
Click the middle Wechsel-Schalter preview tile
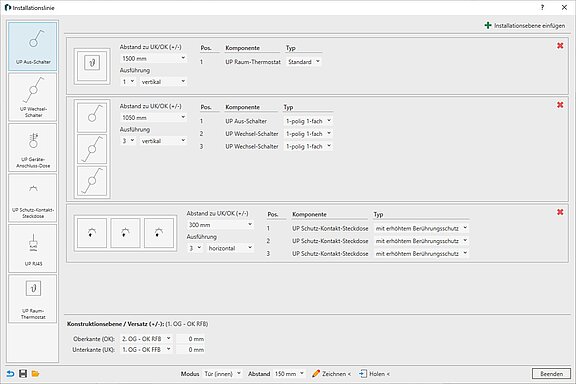(x=92, y=149)
